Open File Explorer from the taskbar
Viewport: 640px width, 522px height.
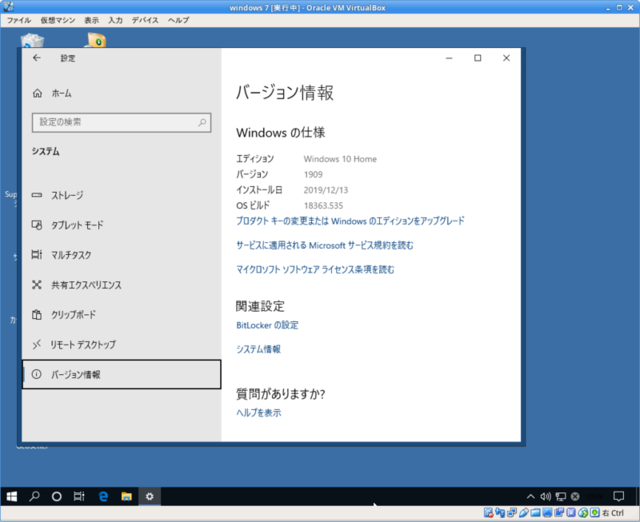[x=127, y=496]
